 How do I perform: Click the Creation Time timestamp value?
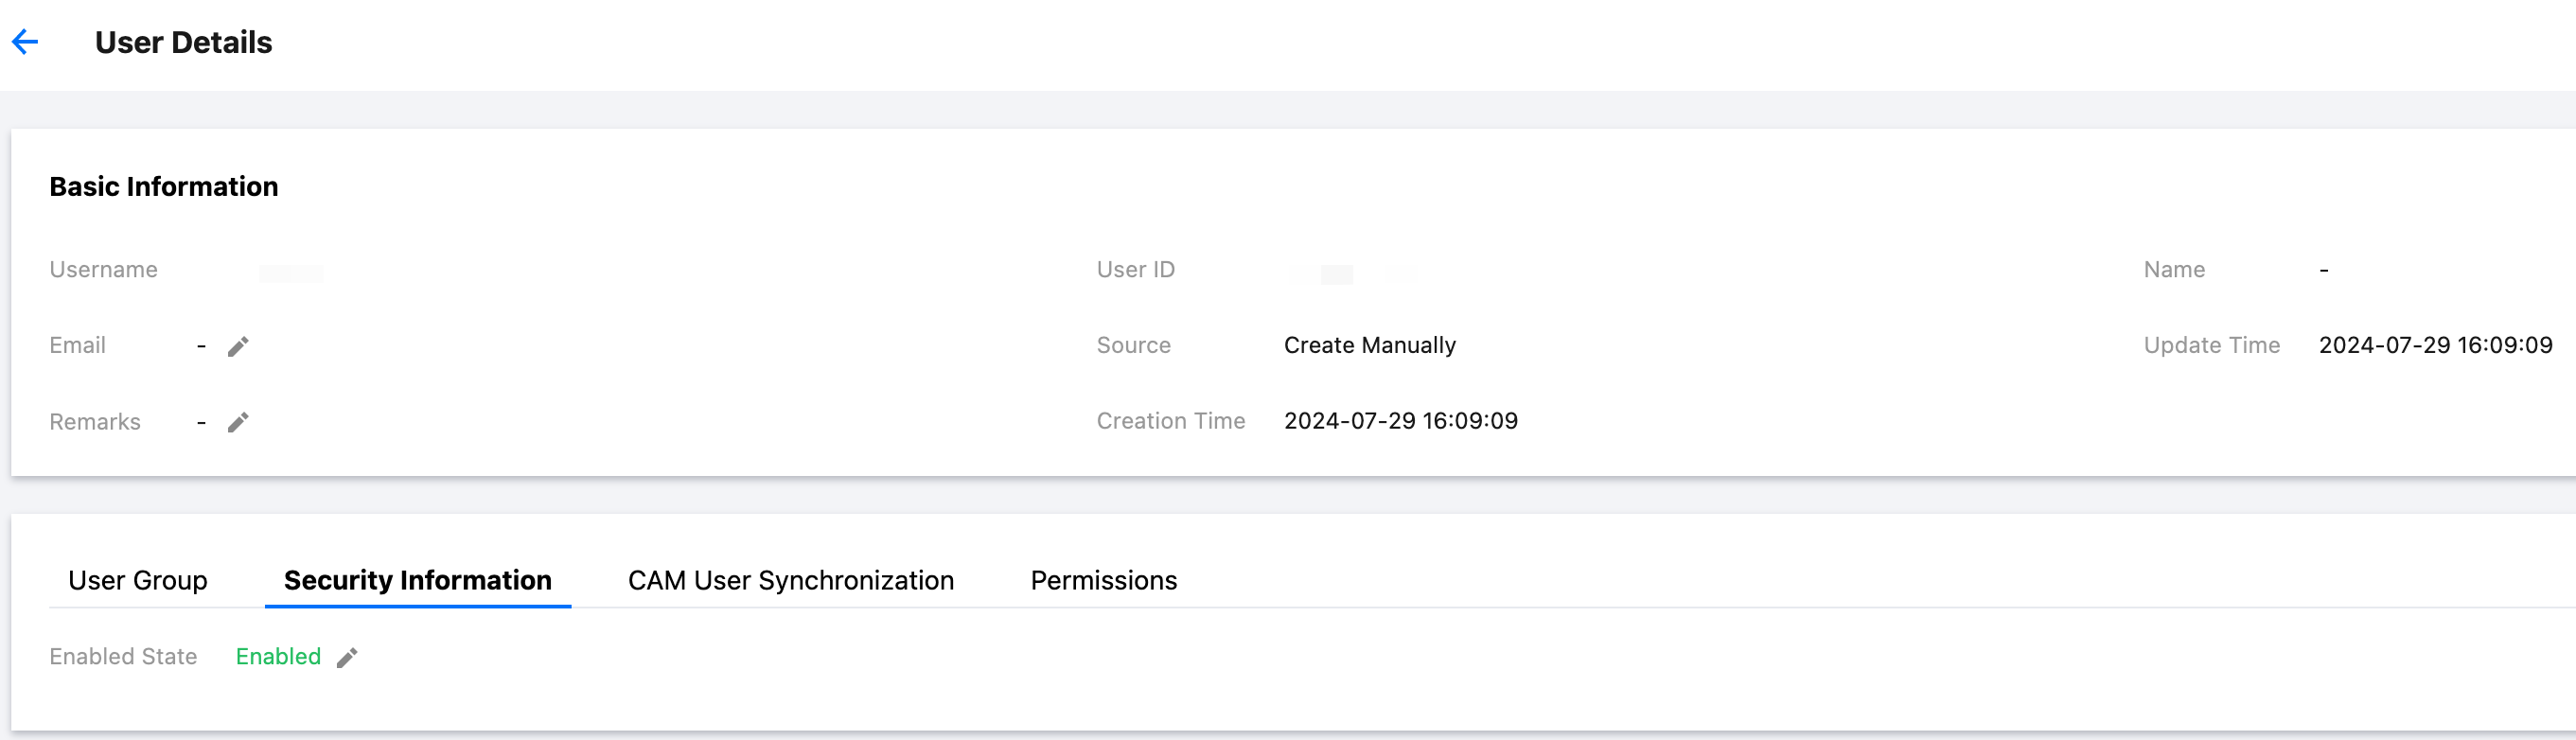tap(1400, 421)
